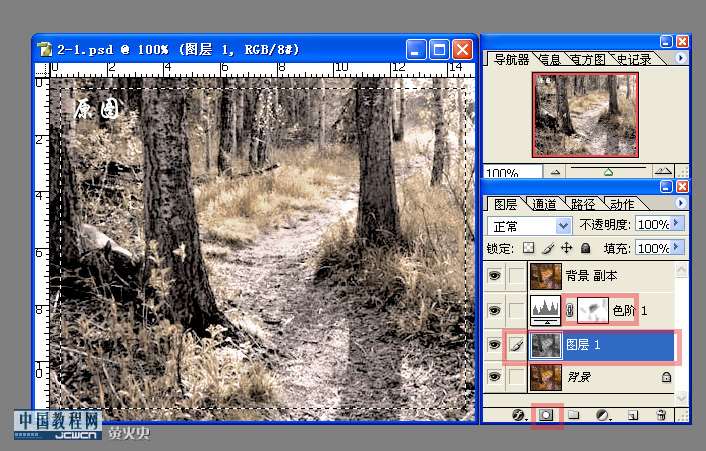706x451 pixels.
Task: Create a new layer with the page icon
Action: click(x=633, y=415)
